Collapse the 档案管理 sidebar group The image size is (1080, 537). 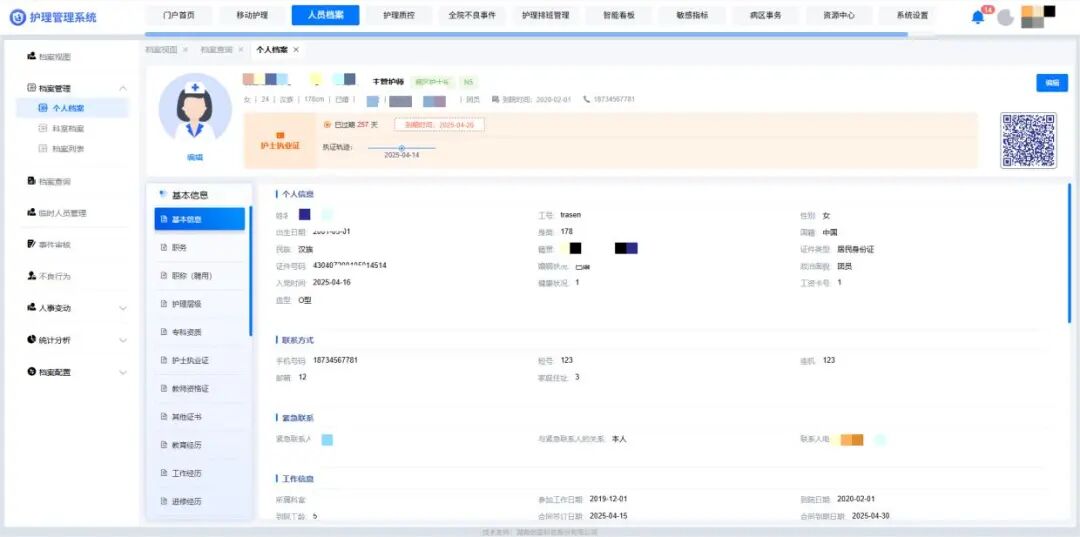pyautogui.click(x=123, y=89)
